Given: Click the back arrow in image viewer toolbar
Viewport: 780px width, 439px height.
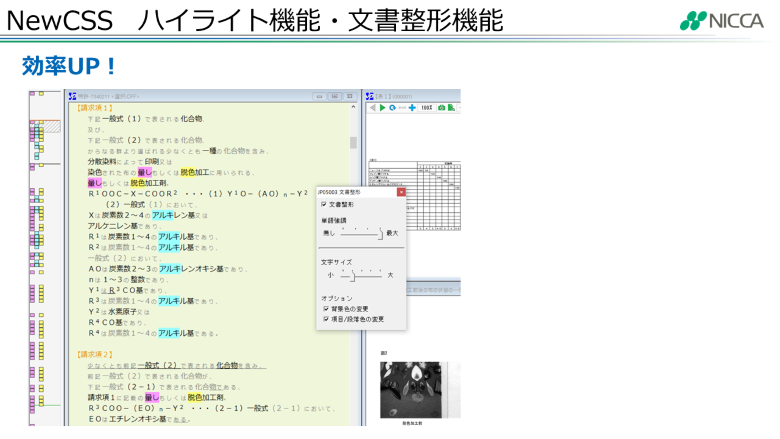Looking at the screenshot, I should pos(372,107).
